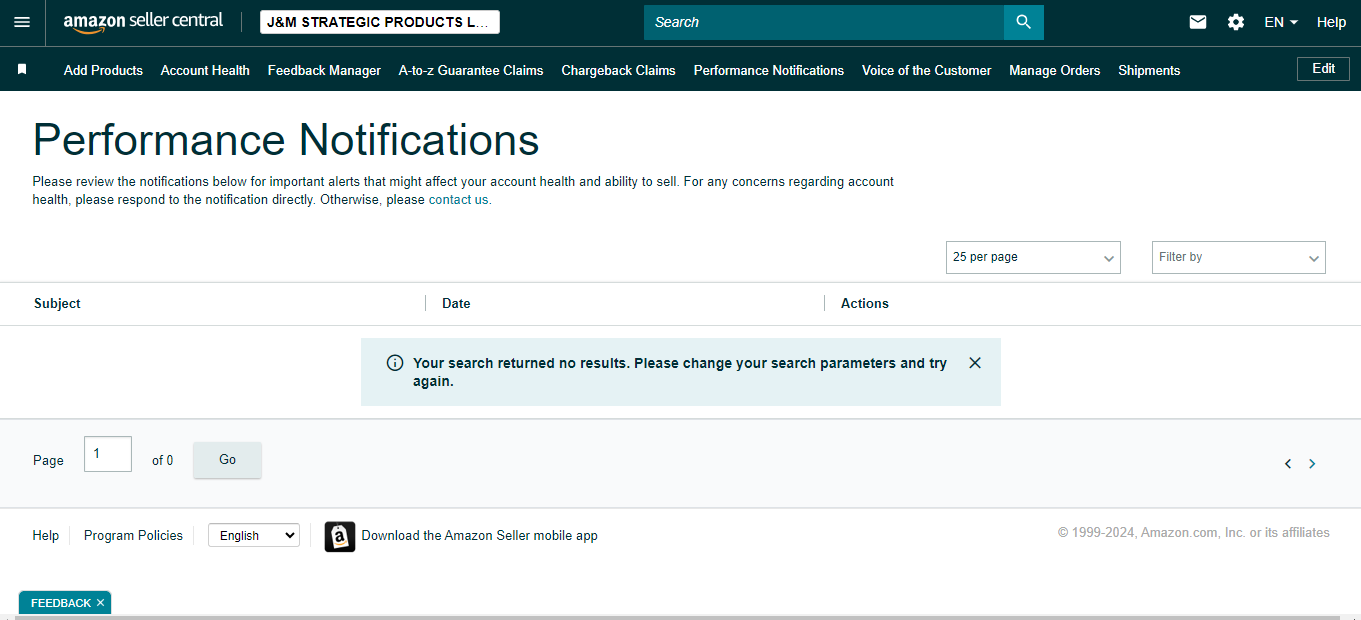Open the messages envelope icon
This screenshot has width=1361, height=620.
(1198, 22)
